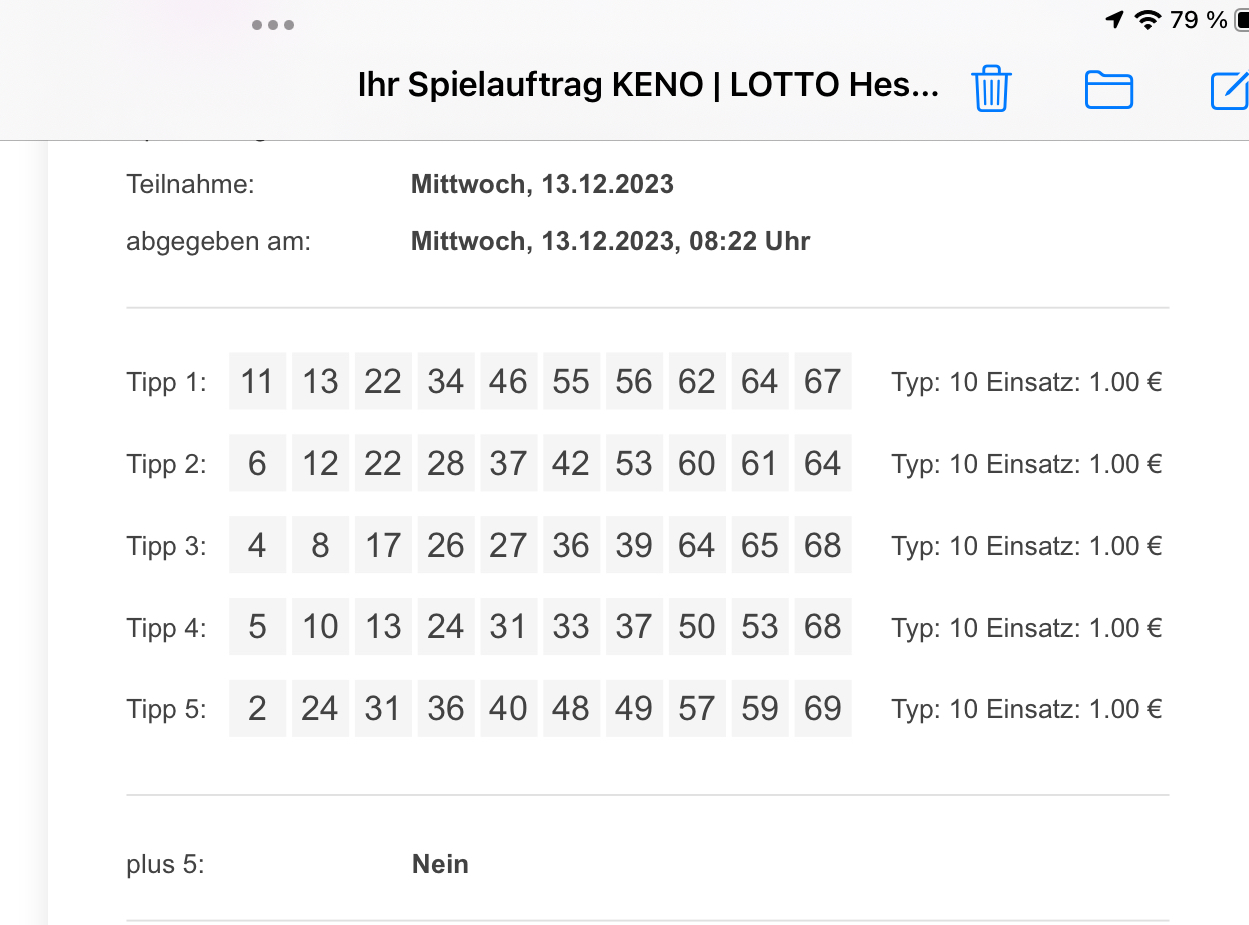This screenshot has width=1249, height=925.
Task: Open the move-to-folder icon
Action: point(1109,90)
